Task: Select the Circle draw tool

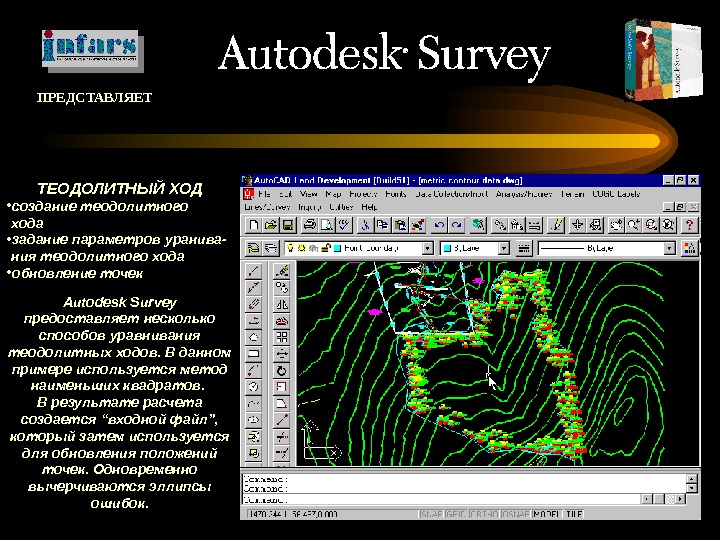Action: (x=253, y=387)
